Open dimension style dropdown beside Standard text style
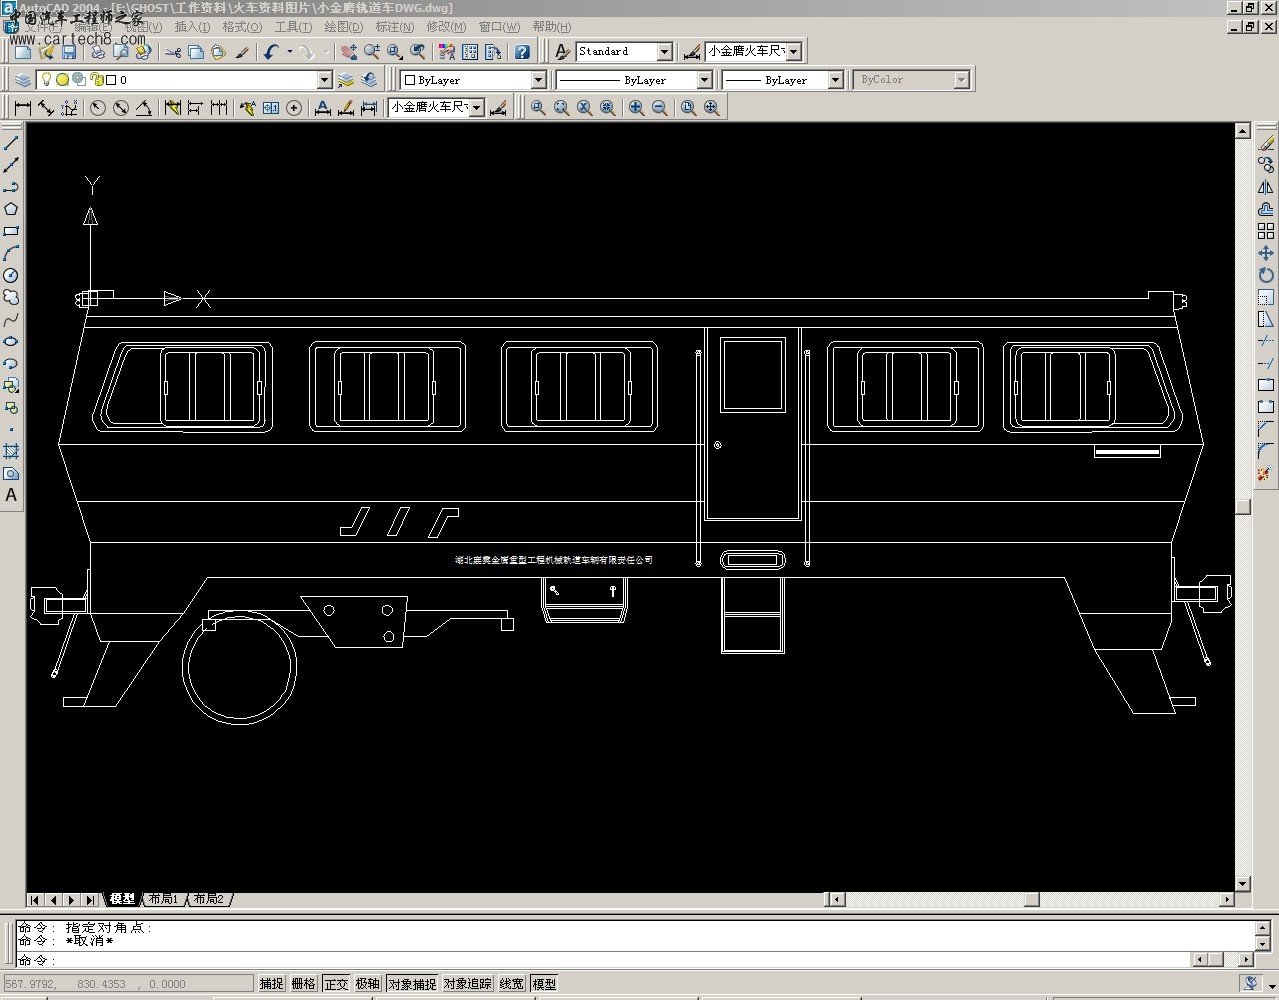Viewport: 1279px width, 1000px height. click(794, 52)
